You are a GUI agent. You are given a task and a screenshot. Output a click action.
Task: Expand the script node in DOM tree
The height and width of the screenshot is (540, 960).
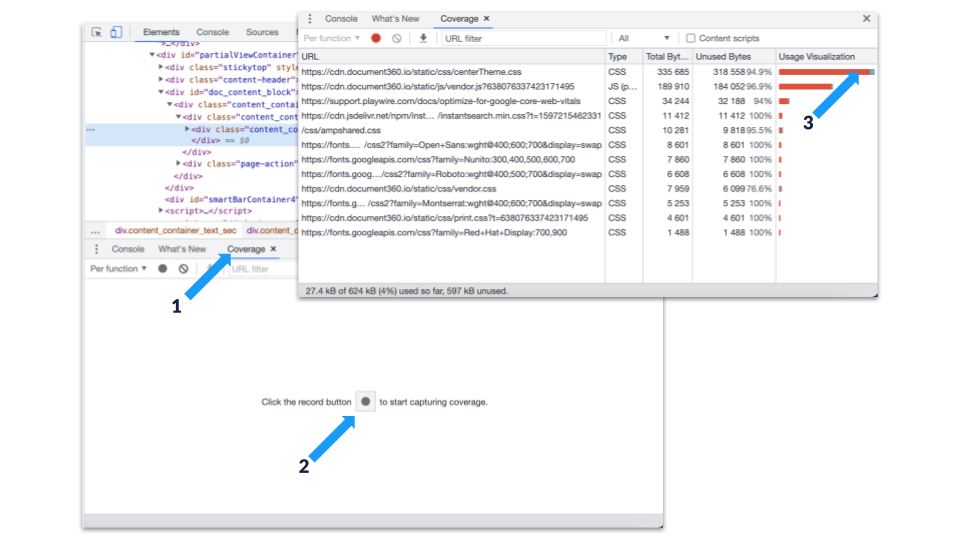161,211
